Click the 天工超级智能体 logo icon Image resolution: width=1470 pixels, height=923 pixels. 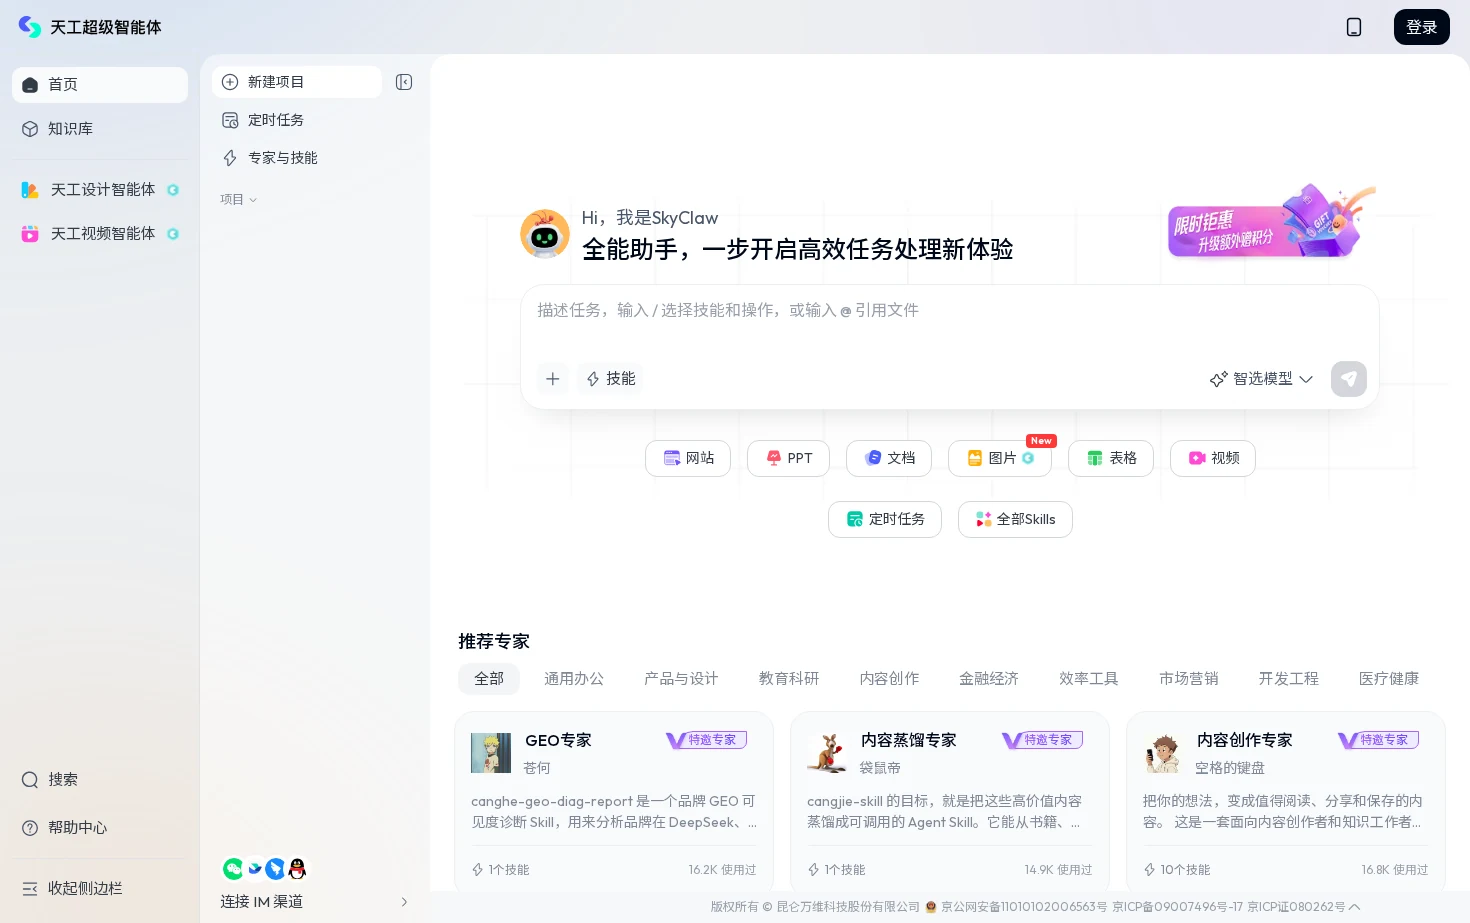(x=30, y=27)
